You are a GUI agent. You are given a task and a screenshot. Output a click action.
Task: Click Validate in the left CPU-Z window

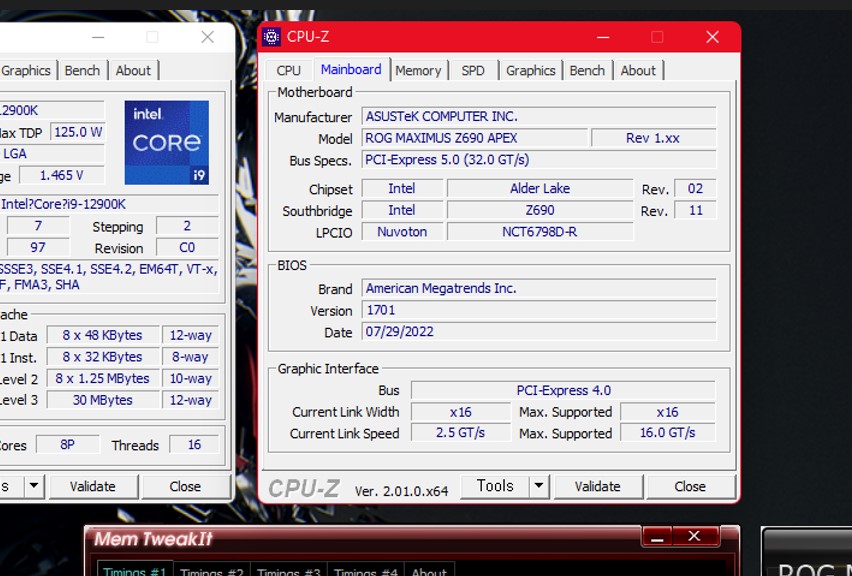point(93,486)
